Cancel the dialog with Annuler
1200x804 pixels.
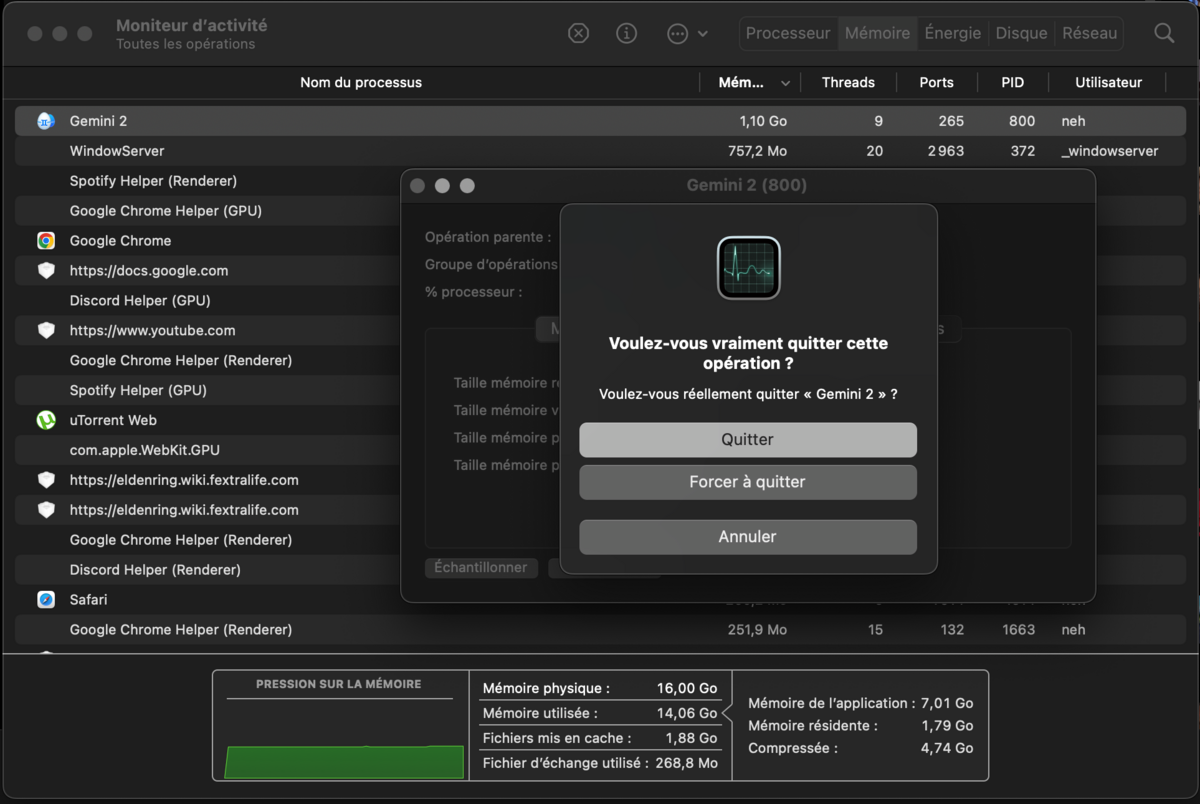point(748,537)
